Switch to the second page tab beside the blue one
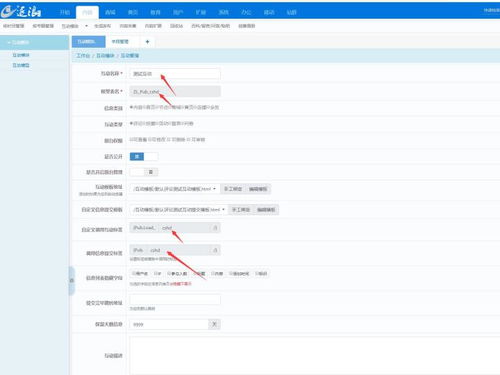The width and height of the screenshot is (500, 375). 120,42
